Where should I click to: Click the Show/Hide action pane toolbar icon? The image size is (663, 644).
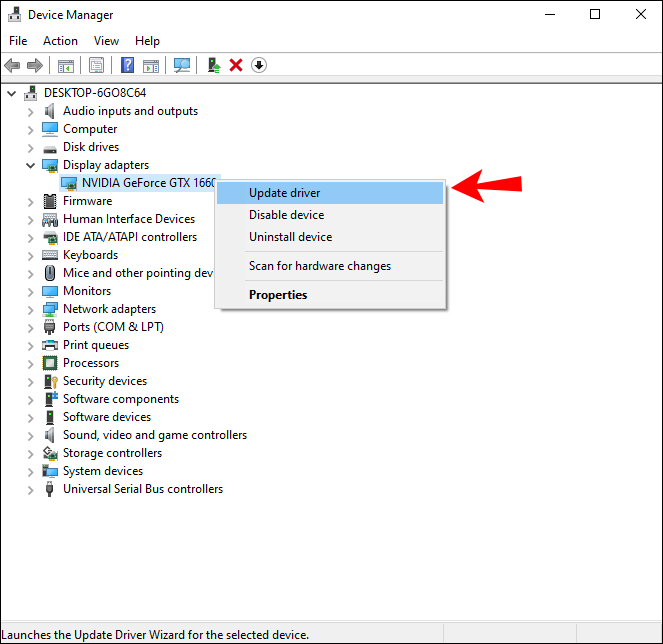tap(151, 66)
